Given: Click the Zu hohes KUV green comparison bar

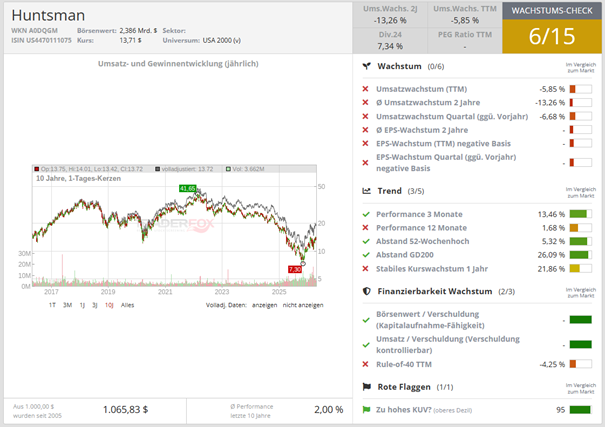Looking at the screenshot, I should (580, 410).
